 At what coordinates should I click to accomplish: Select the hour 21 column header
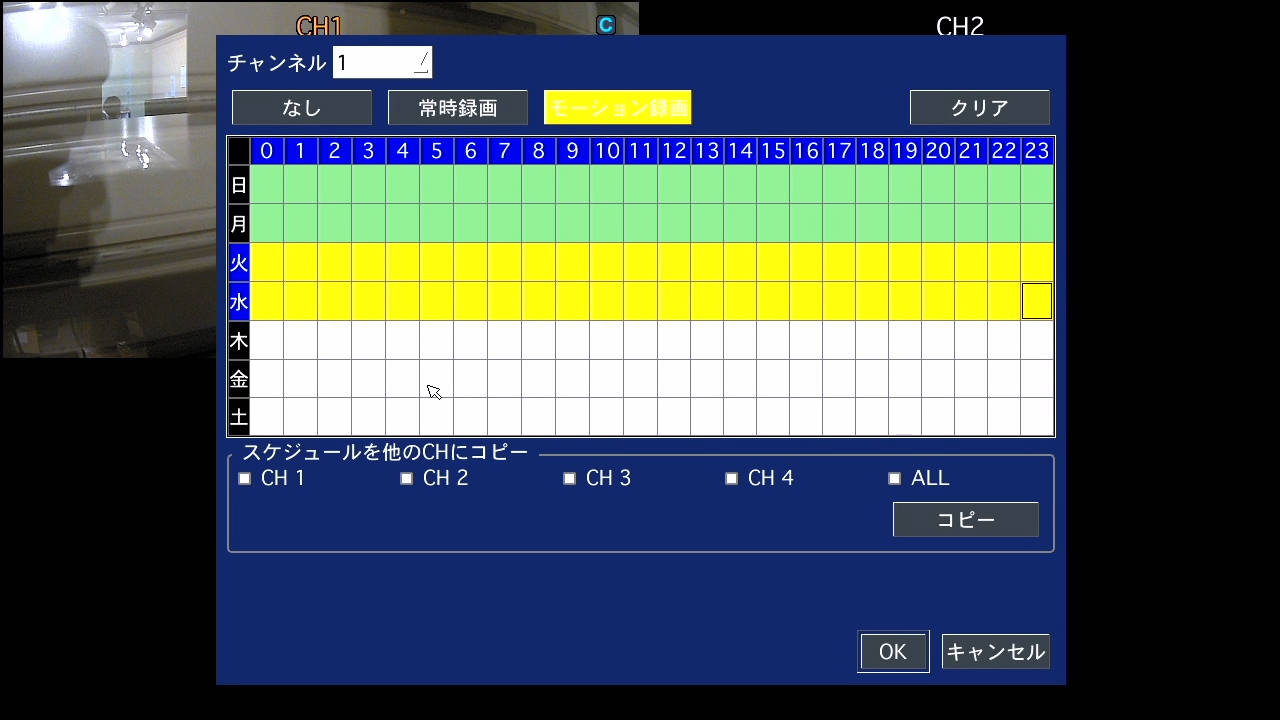pyautogui.click(x=971, y=151)
